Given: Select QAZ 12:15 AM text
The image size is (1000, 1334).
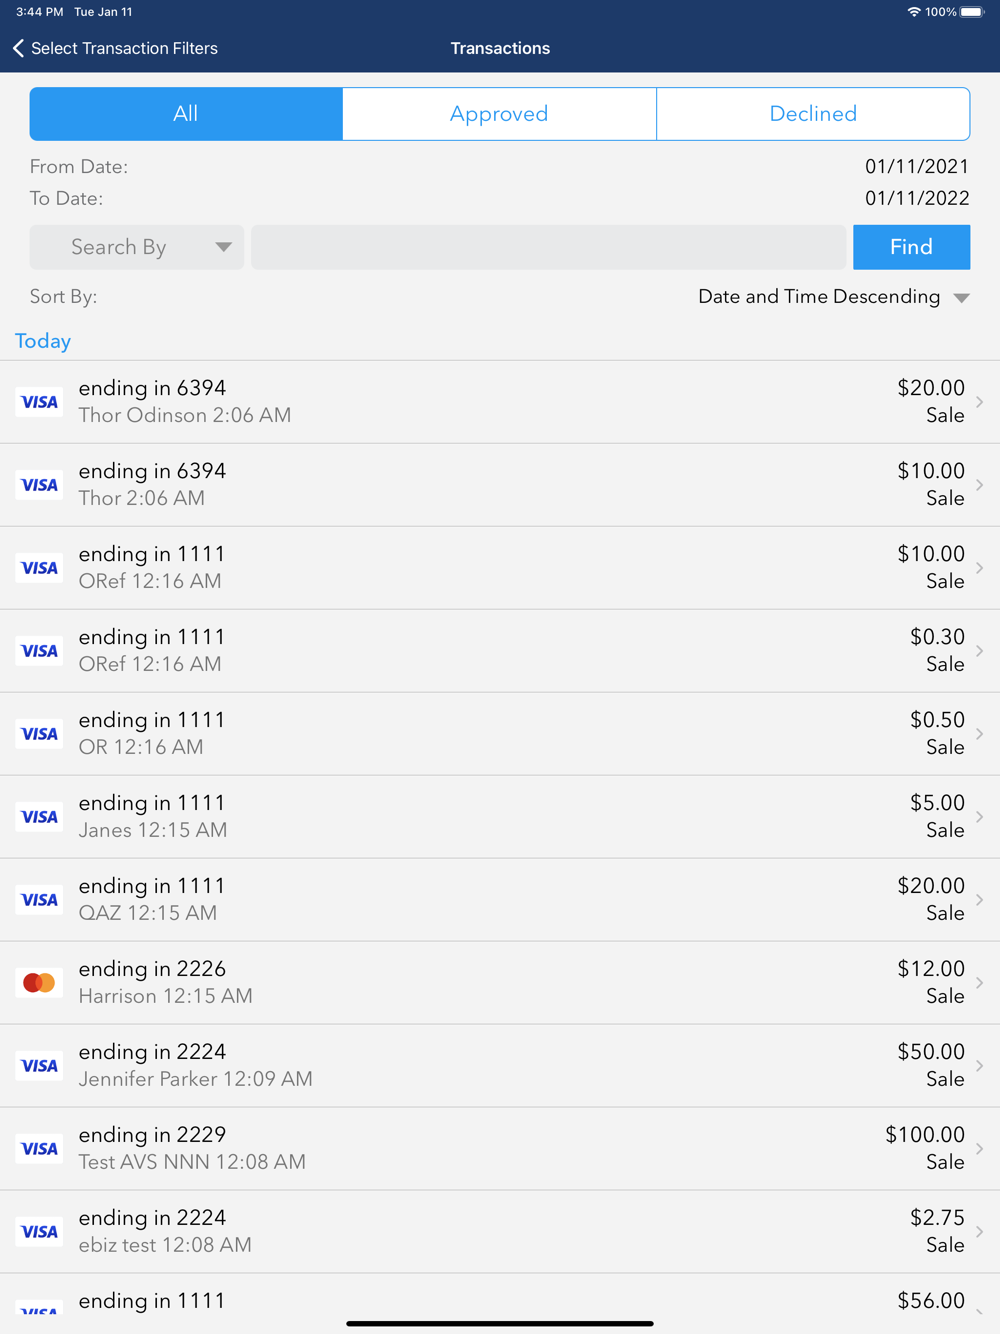Looking at the screenshot, I should (148, 913).
